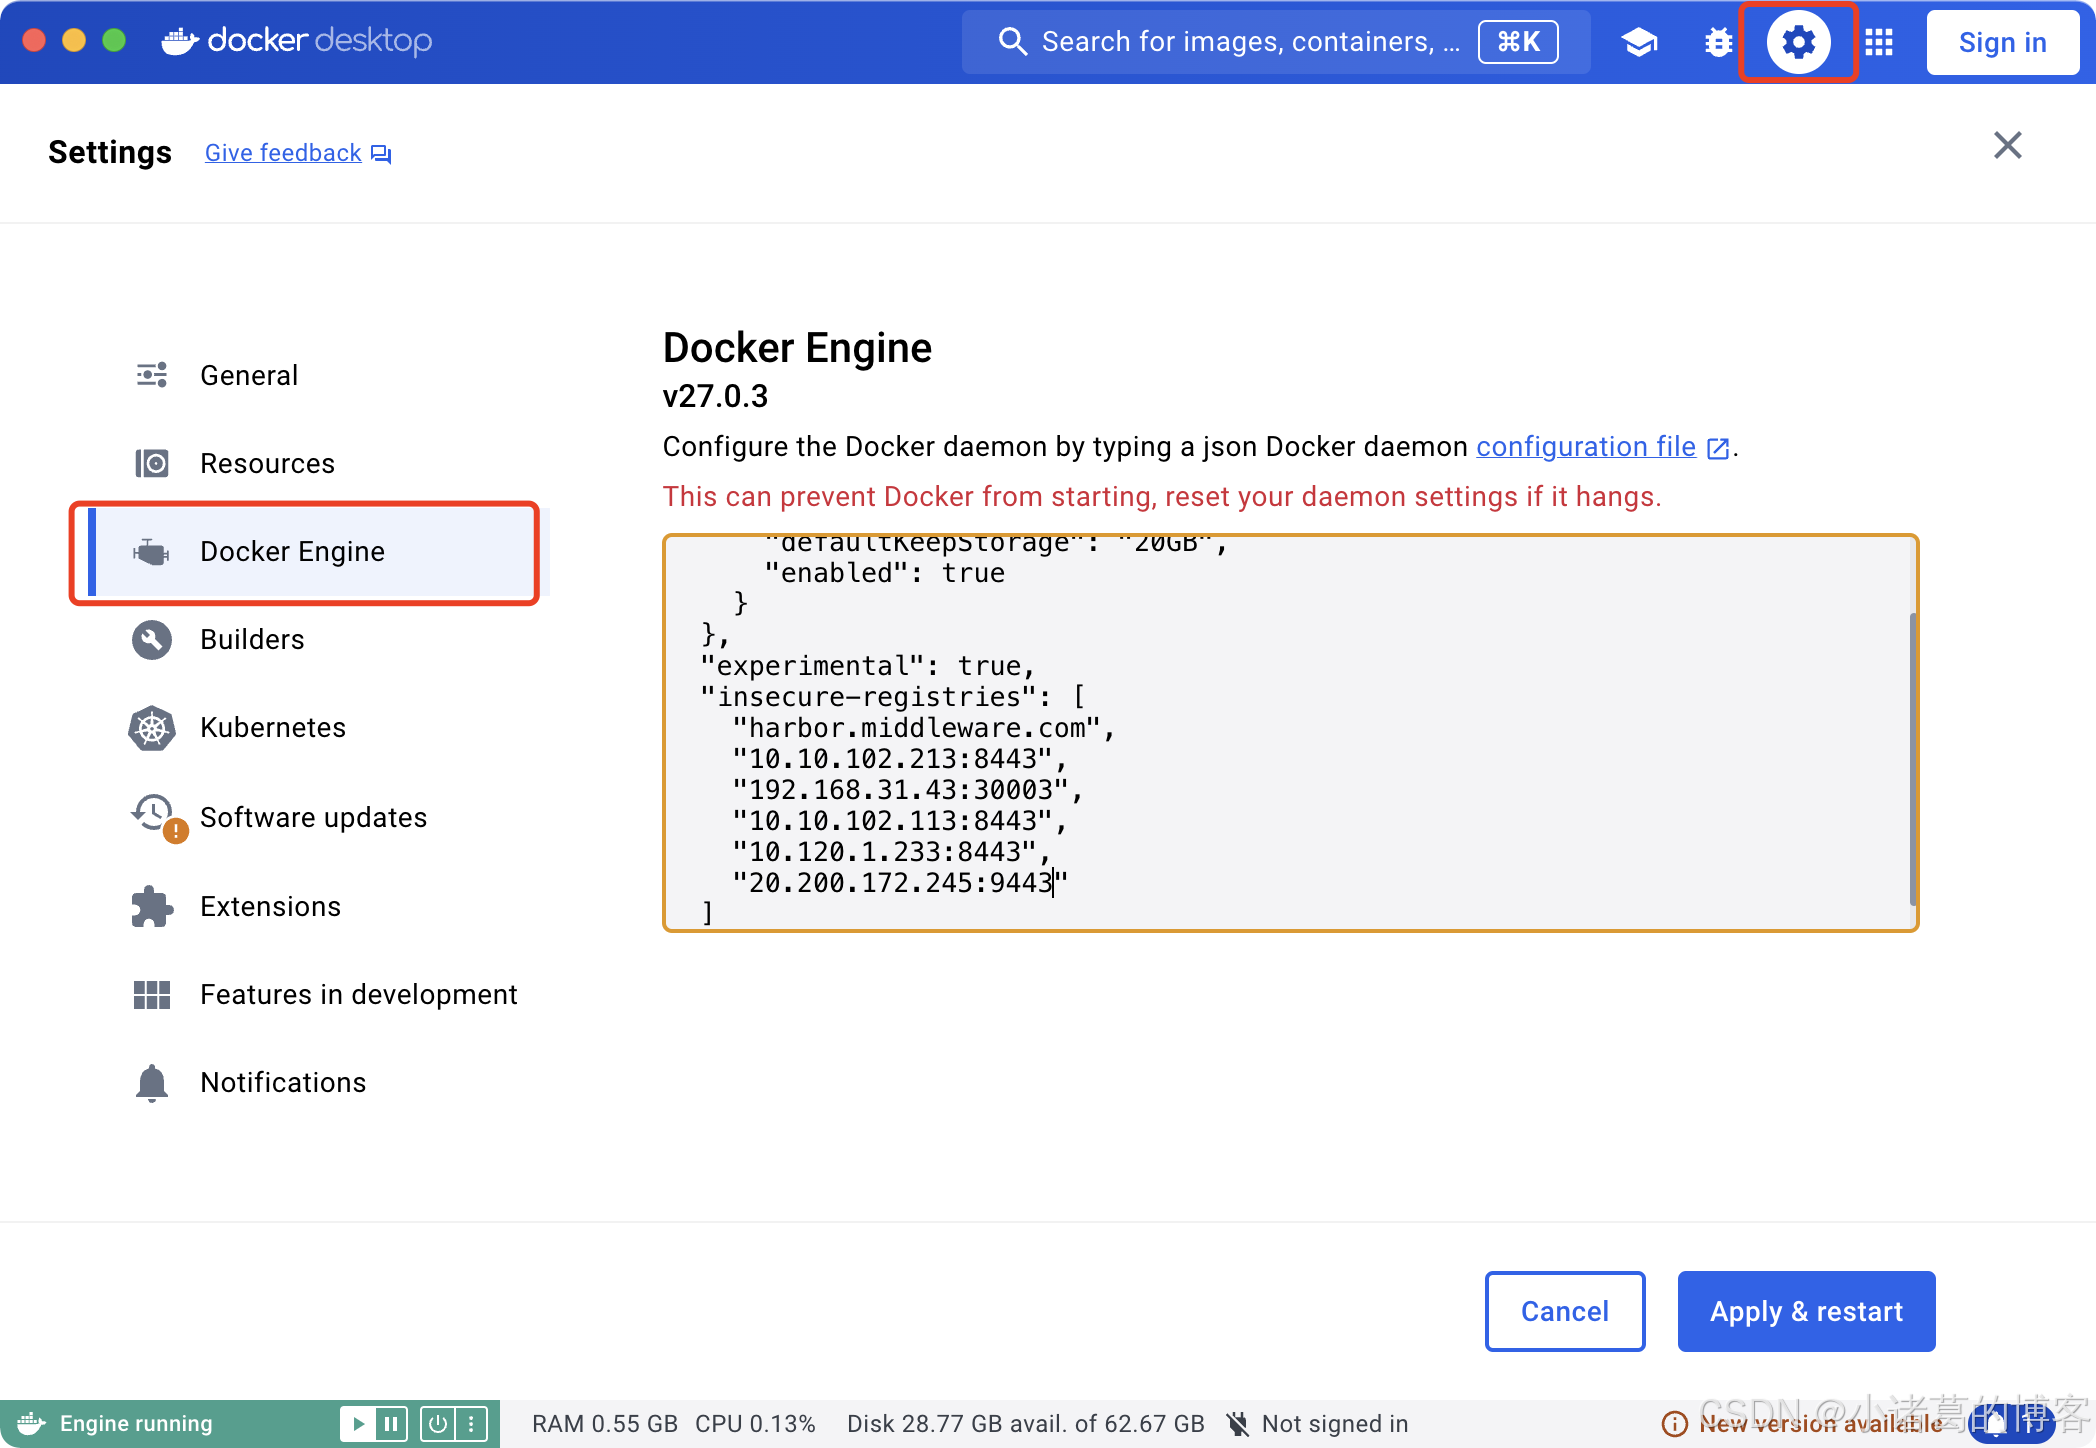Click the Cancel button
This screenshot has width=2096, height=1448.
click(1564, 1311)
